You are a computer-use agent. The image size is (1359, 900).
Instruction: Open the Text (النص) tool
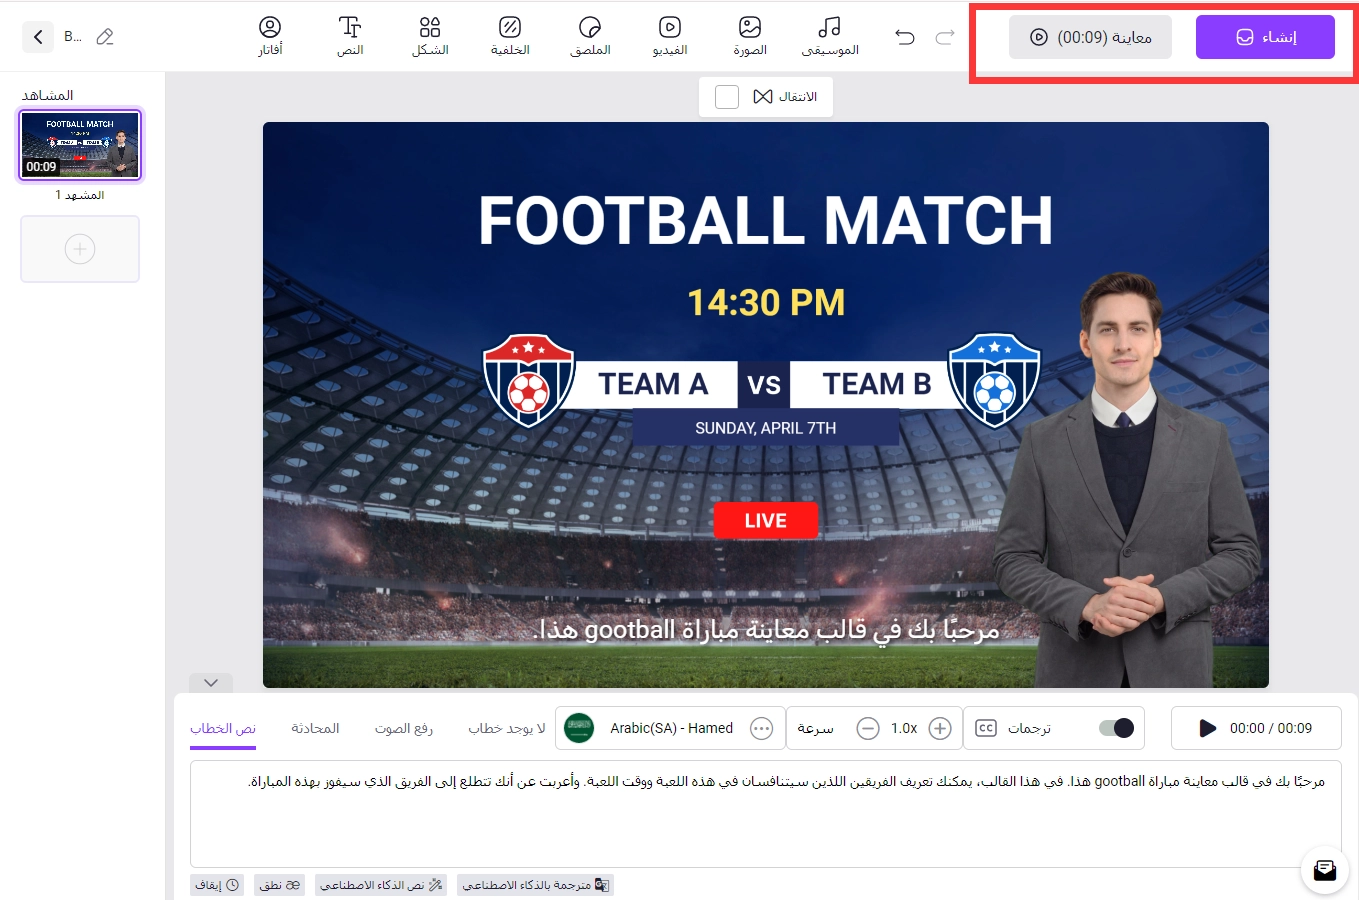(350, 36)
